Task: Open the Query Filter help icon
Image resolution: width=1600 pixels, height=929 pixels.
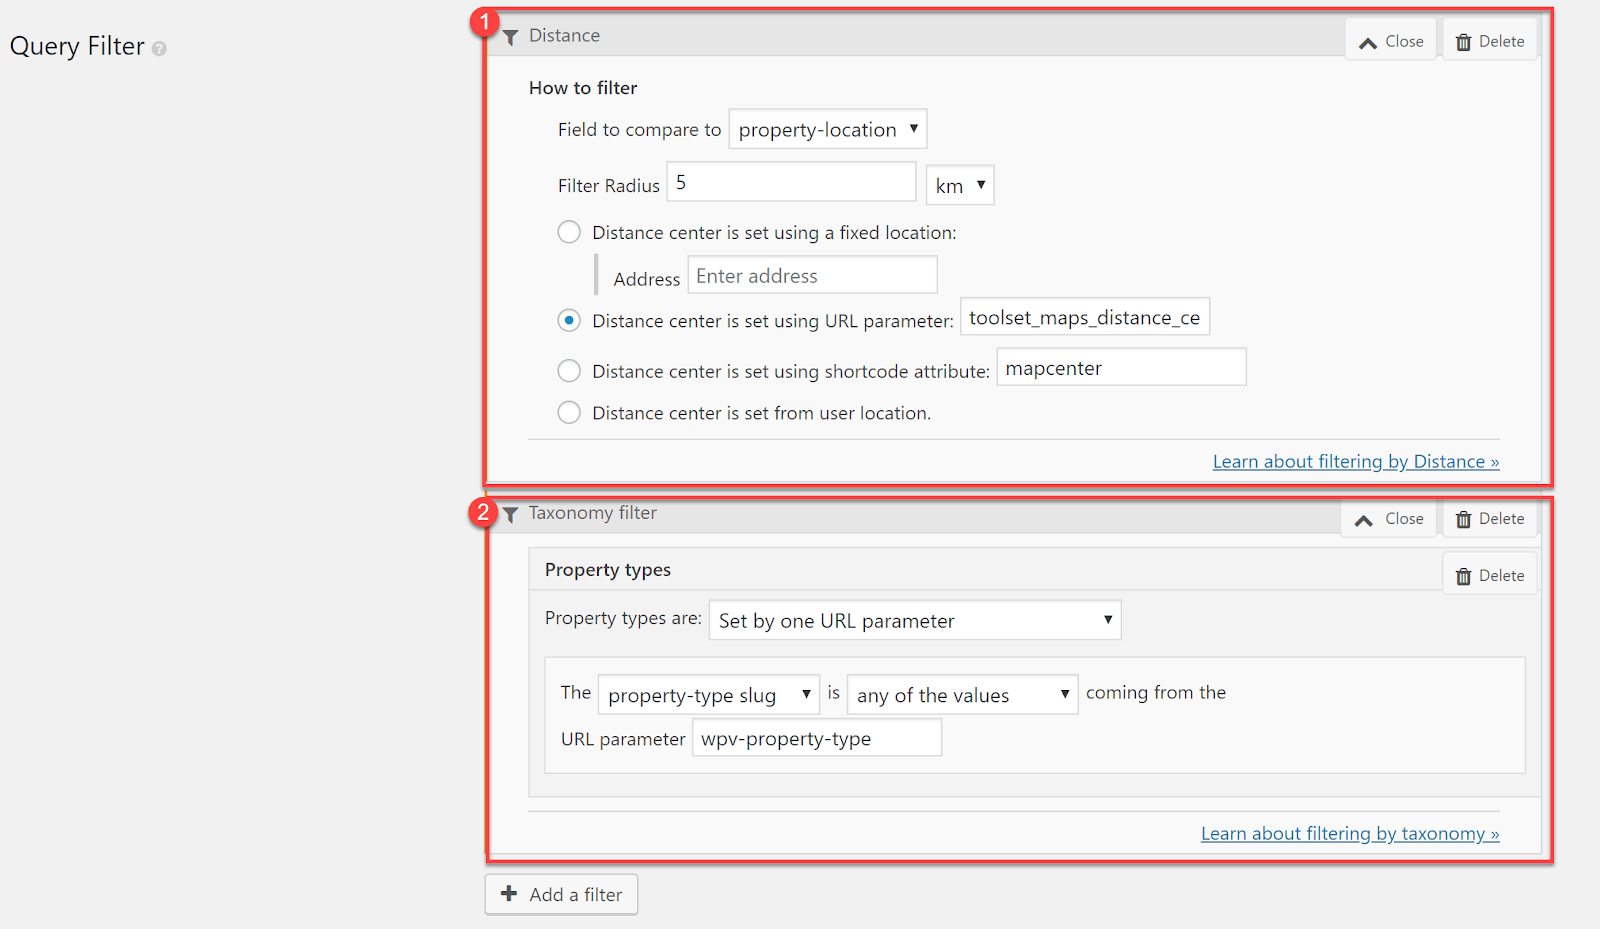Action: (x=158, y=47)
